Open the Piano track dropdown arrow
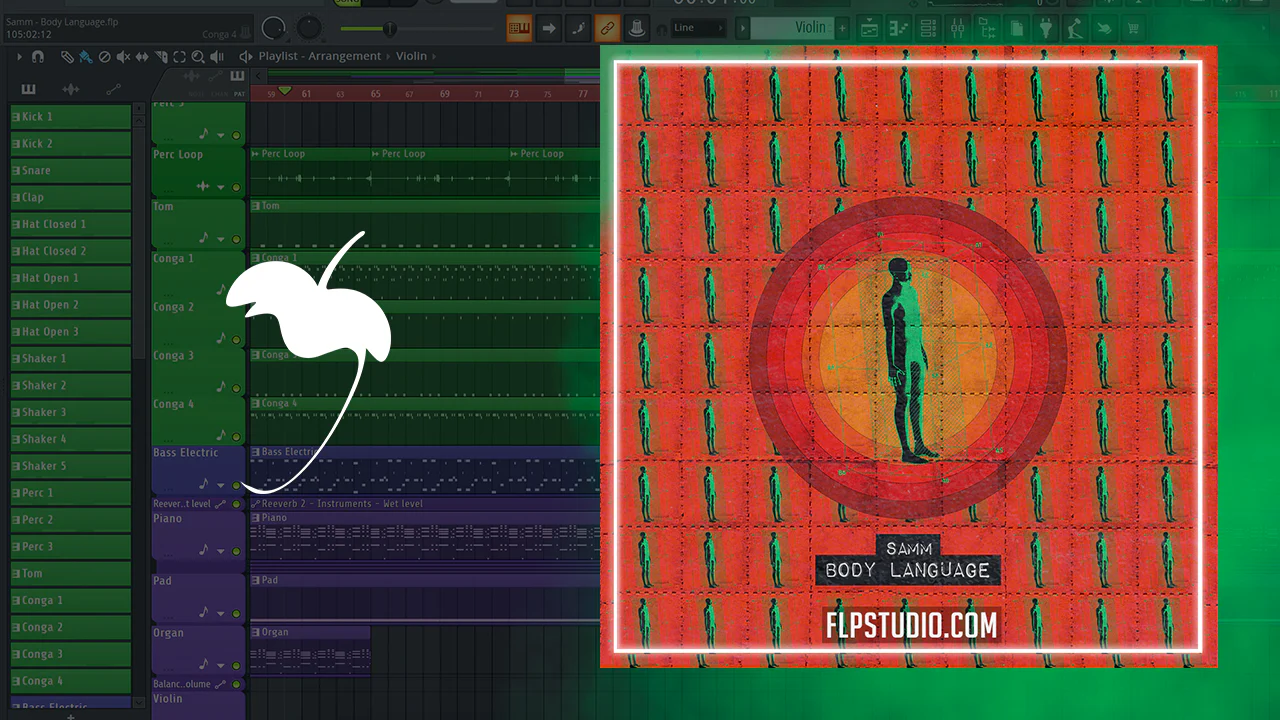The width and height of the screenshot is (1280, 720). (221, 551)
